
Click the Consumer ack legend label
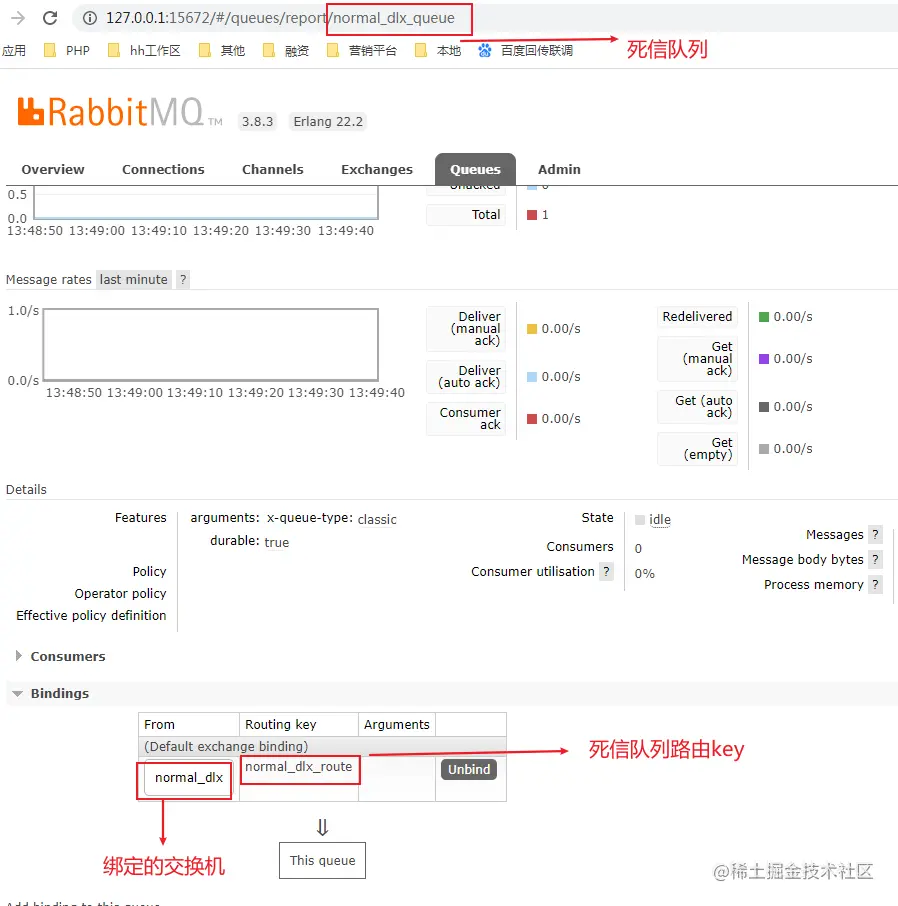[x=466, y=419]
